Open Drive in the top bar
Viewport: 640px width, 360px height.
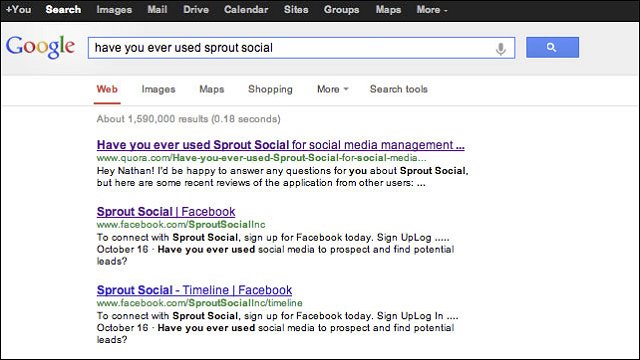196,9
